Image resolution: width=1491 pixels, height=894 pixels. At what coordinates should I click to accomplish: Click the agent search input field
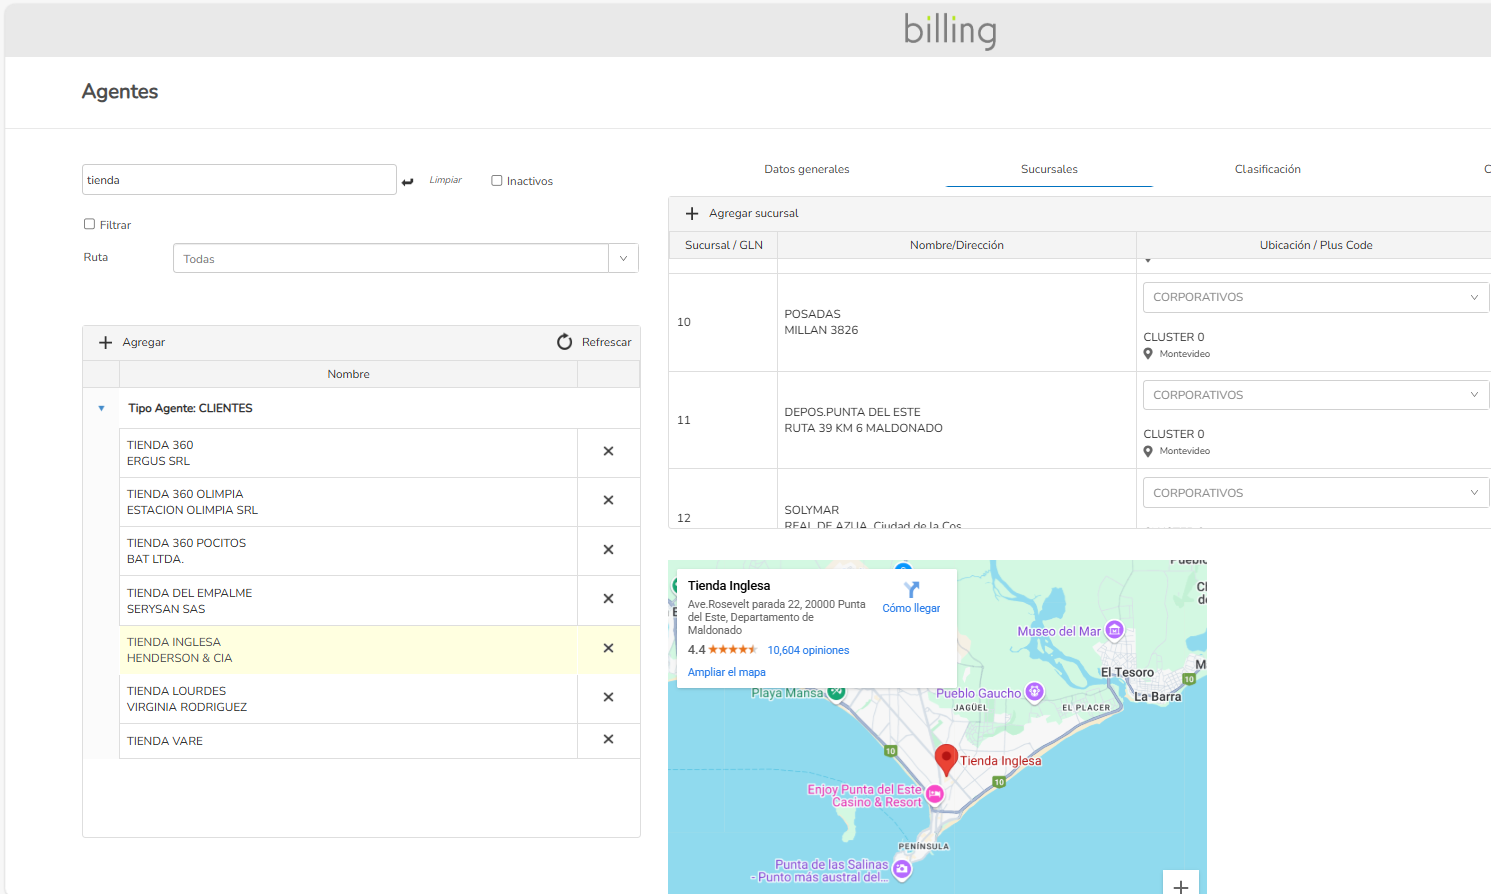click(239, 180)
